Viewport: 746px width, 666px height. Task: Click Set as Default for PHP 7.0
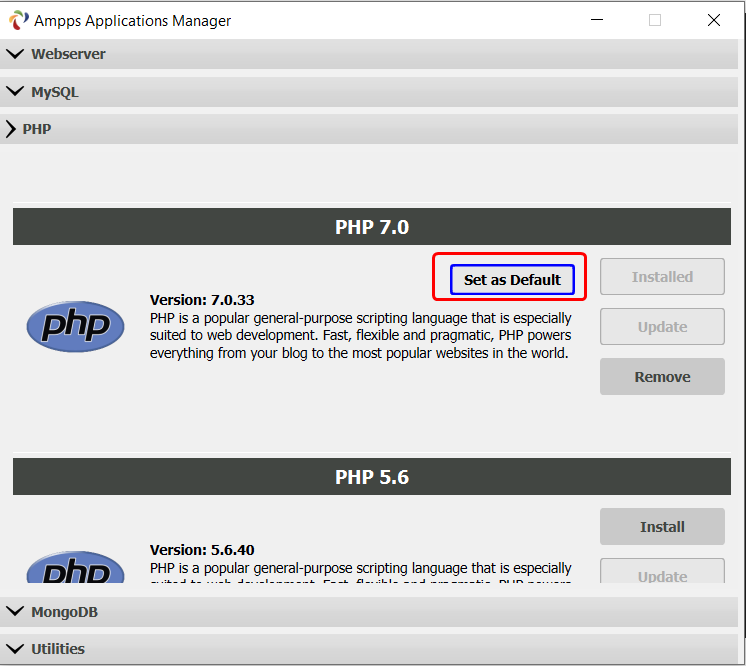pos(512,280)
